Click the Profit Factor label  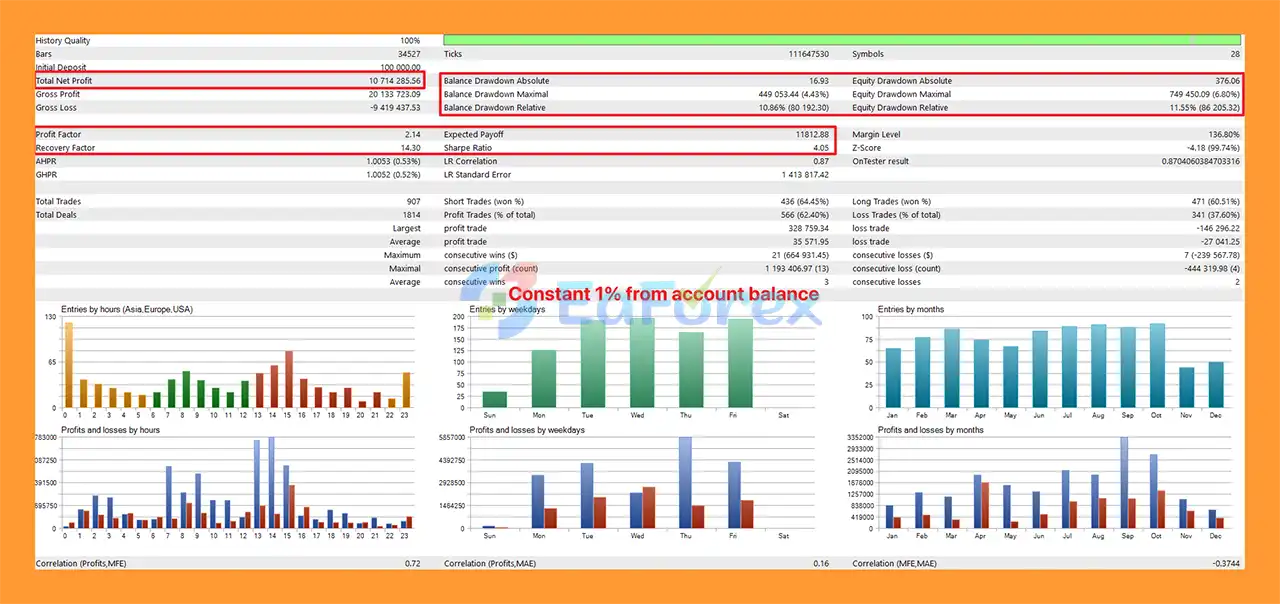[59, 134]
